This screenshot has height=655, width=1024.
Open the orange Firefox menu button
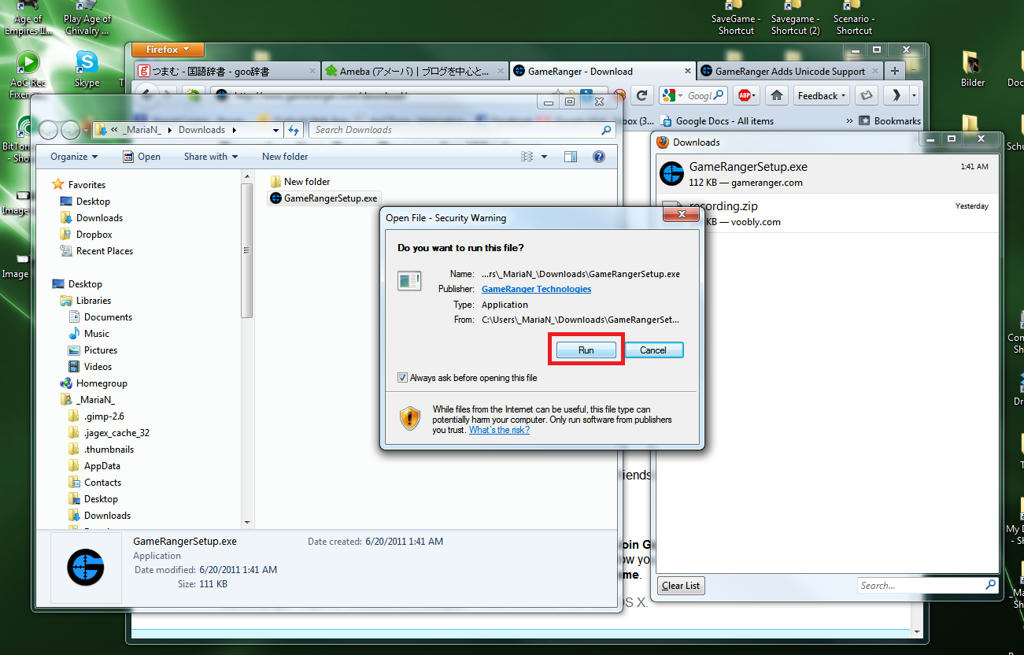166,49
